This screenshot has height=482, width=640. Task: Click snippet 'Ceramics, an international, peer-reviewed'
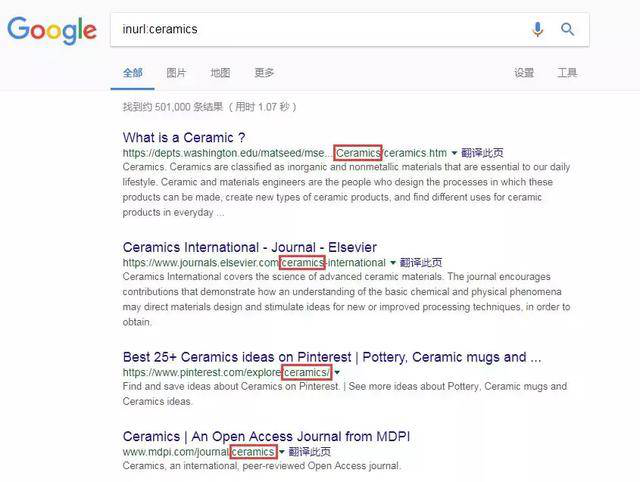(262, 466)
